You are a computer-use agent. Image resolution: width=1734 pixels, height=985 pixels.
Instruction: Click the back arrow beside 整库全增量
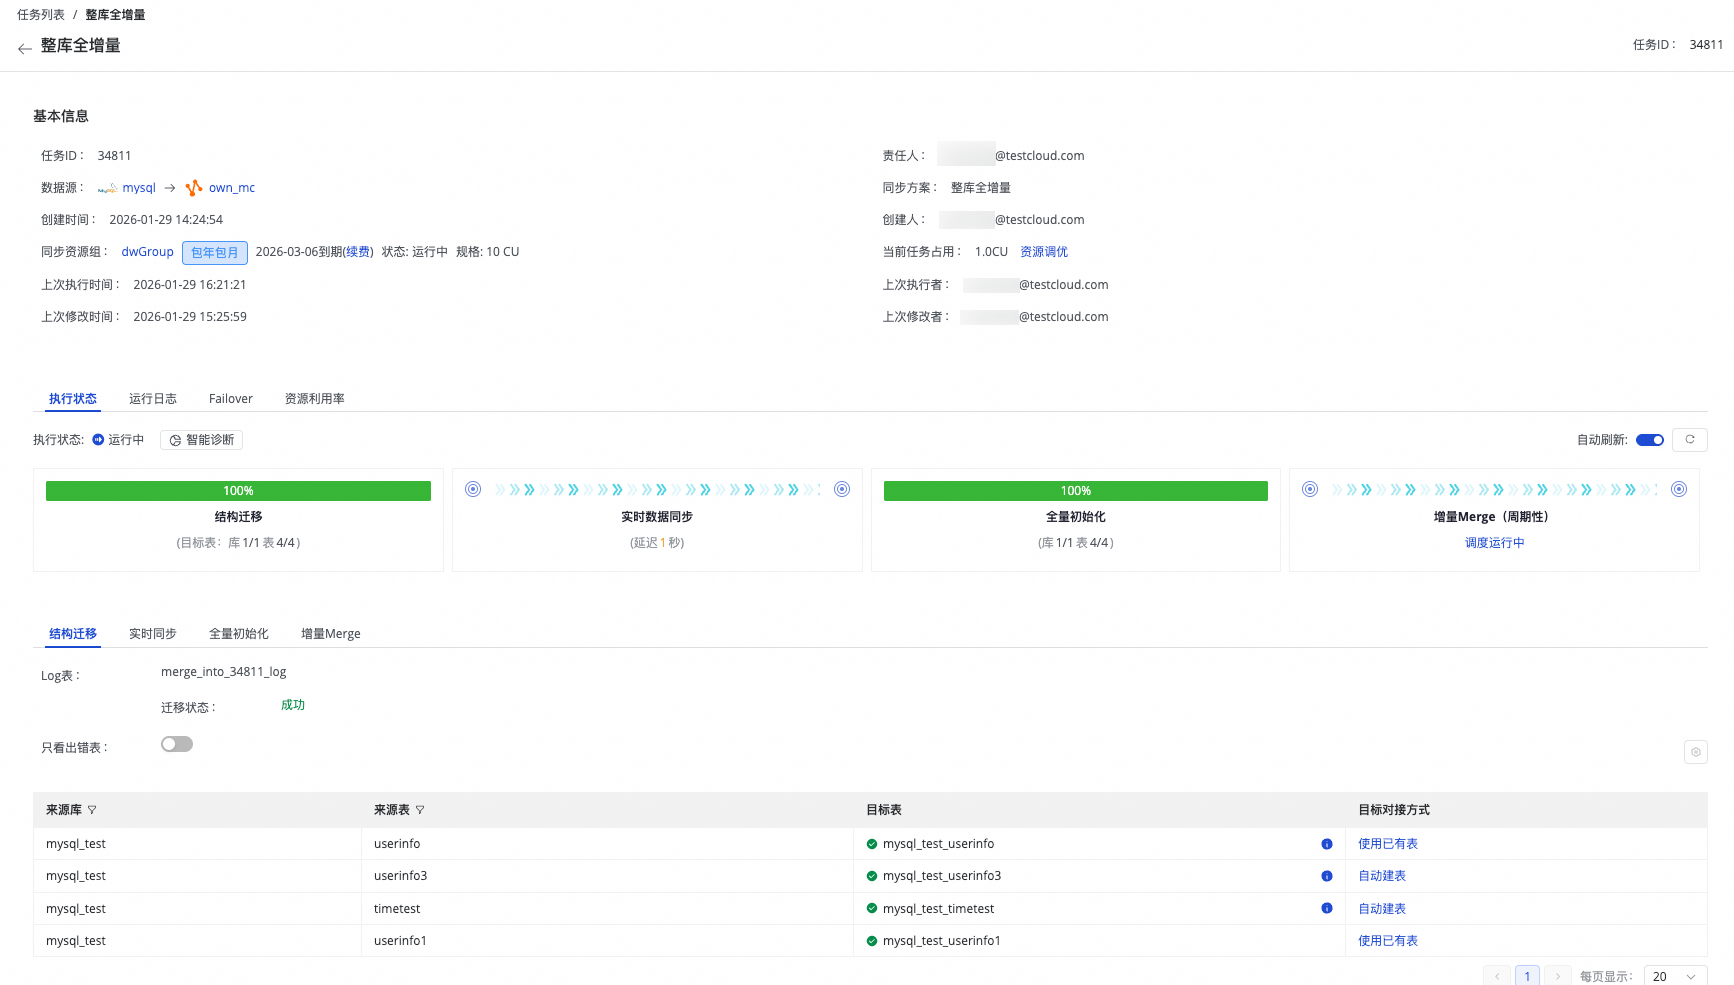(x=25, y=48)
